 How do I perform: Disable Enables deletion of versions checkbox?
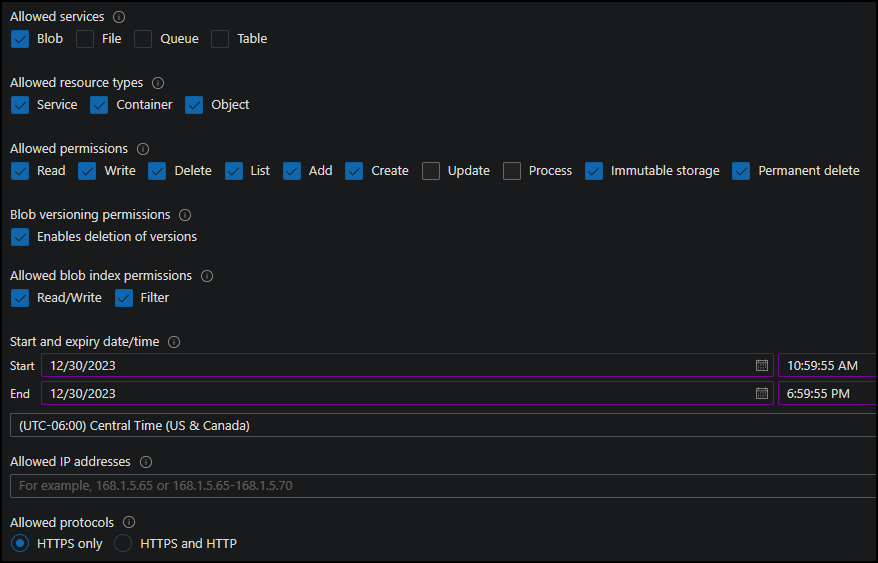tap(20, 237)
